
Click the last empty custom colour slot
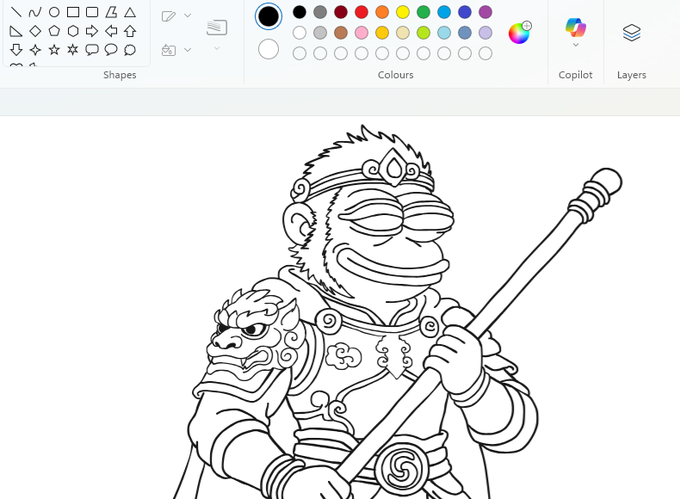click(485, 53)
